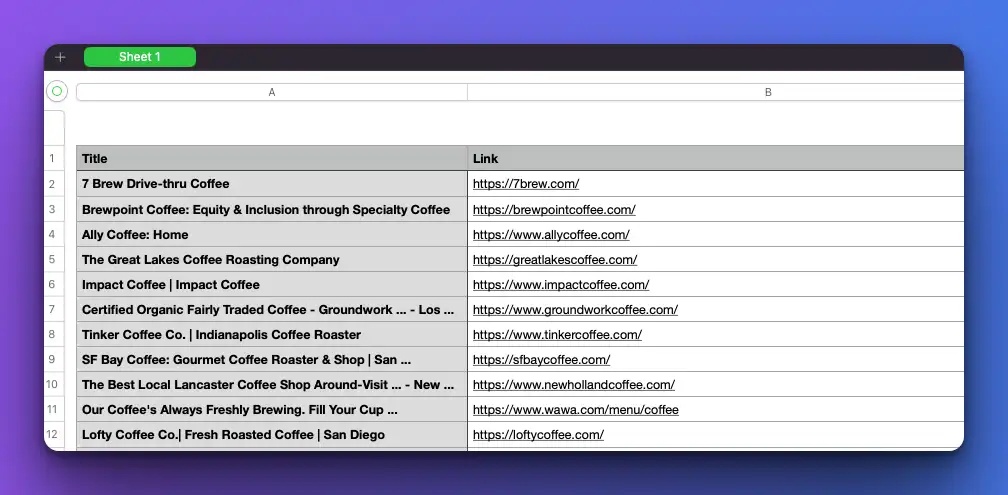Screen dimensions: 1008x495
Task: Click the table handle circle icon
Action: tap(57, 91)
